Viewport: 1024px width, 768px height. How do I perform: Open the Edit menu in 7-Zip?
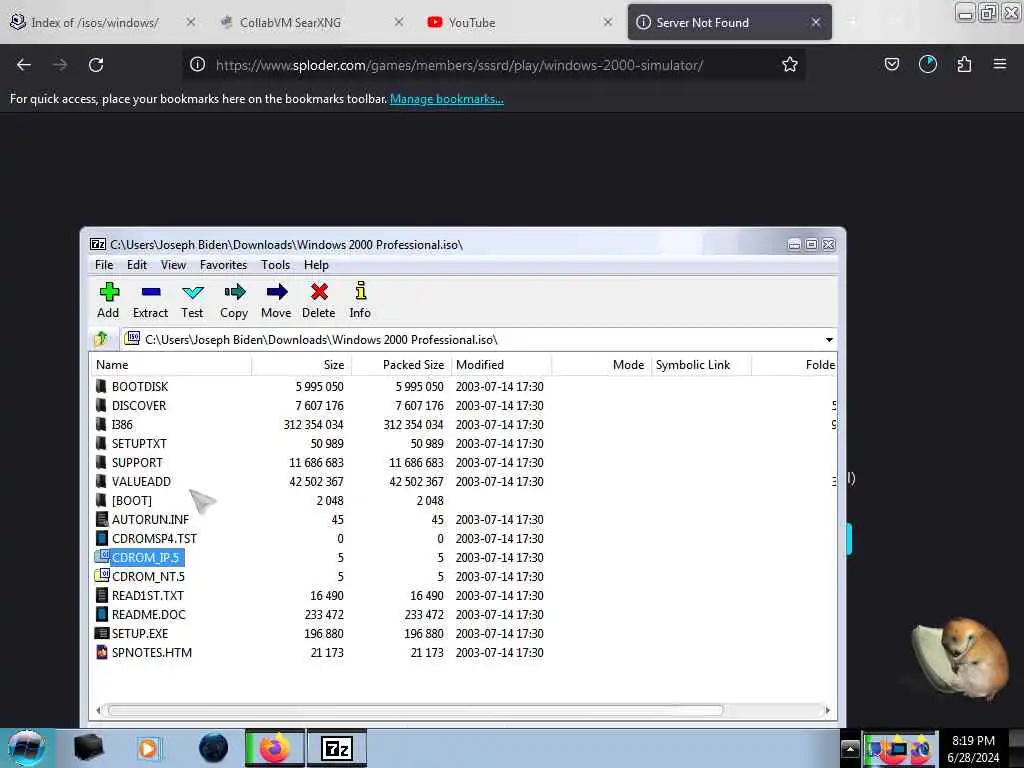point(136,264)
